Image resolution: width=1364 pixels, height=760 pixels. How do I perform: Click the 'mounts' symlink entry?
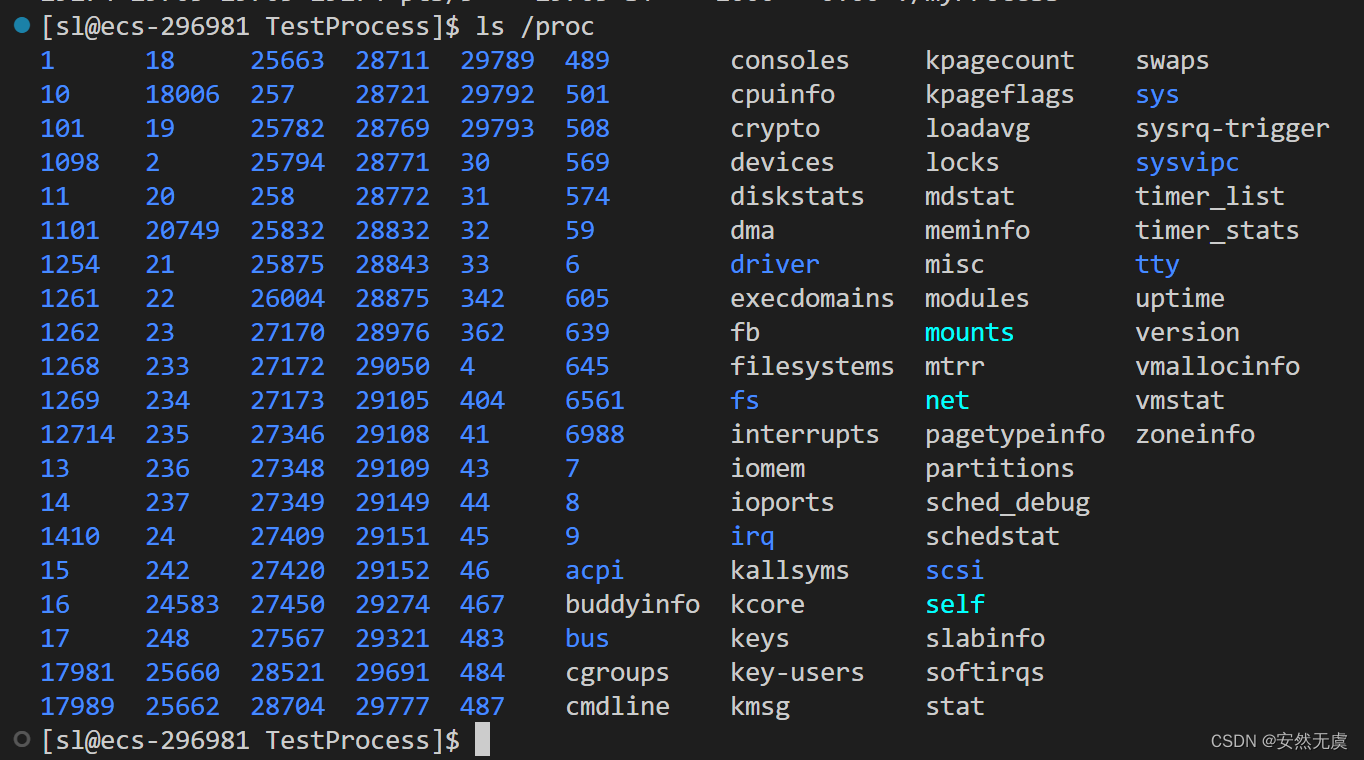(x=970, y=332)
